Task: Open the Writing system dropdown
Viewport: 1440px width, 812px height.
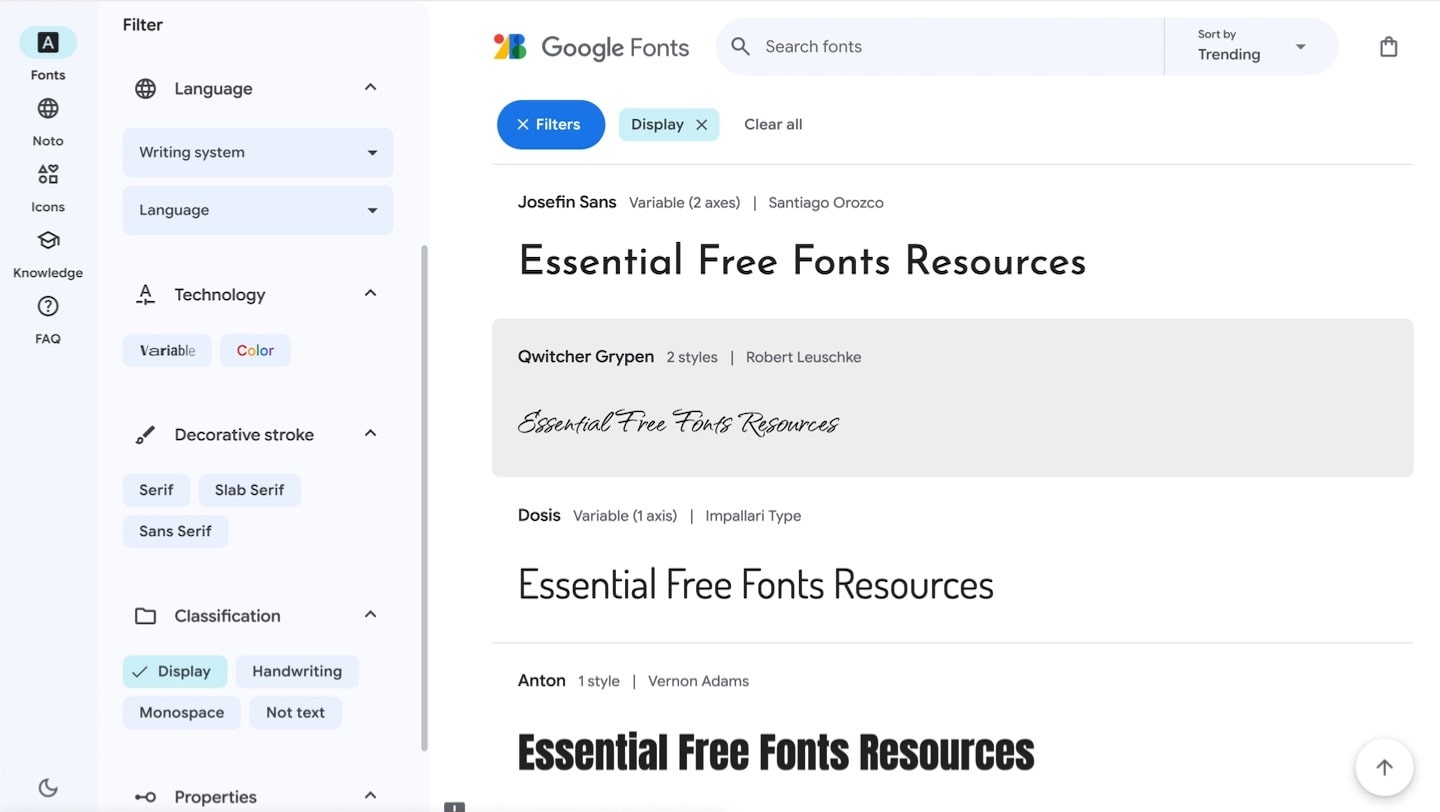Action: click(x=258, y=153)
